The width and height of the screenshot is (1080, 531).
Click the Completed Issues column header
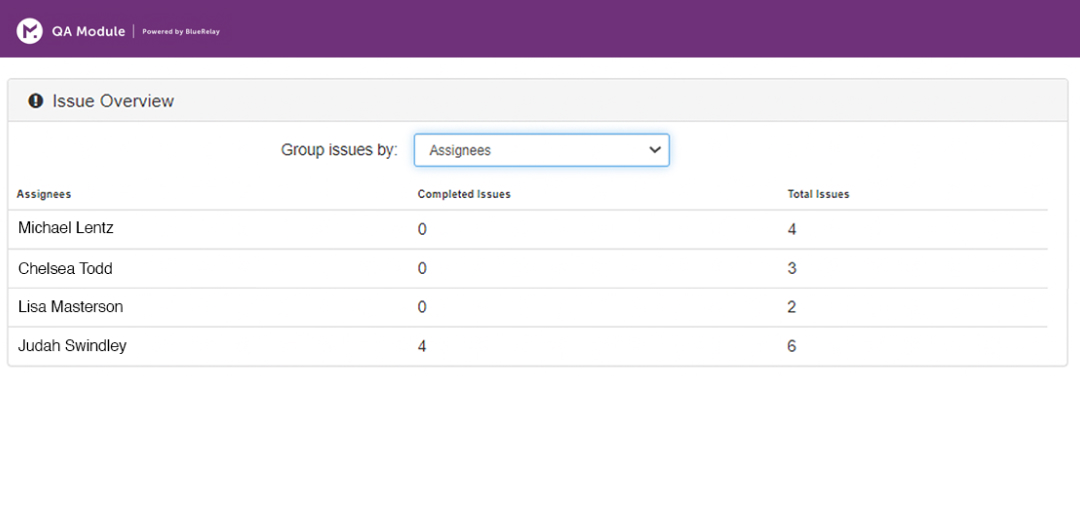pyautogui.click(x=464, y=194)
